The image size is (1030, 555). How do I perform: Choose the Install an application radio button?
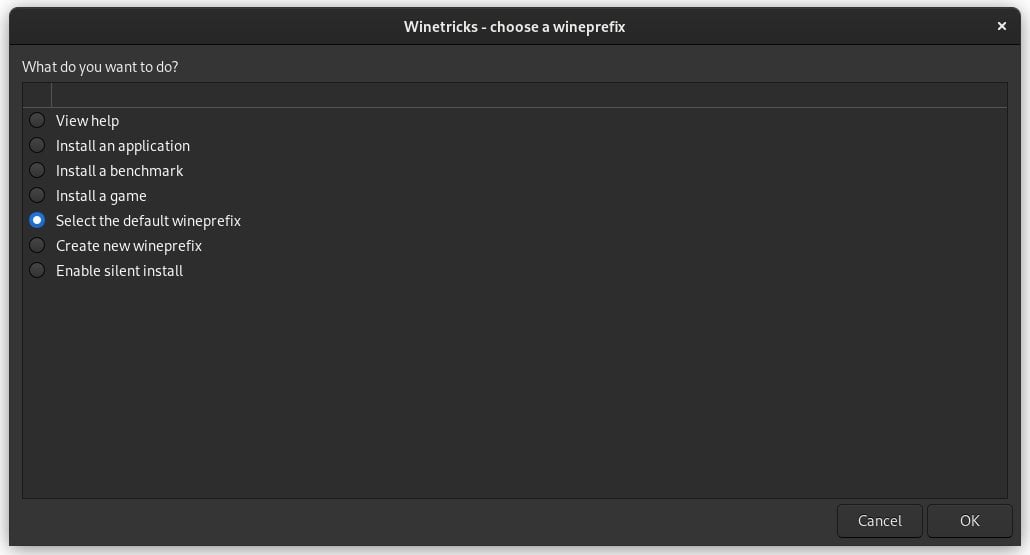pyautogui.click(x=37, y=145)
